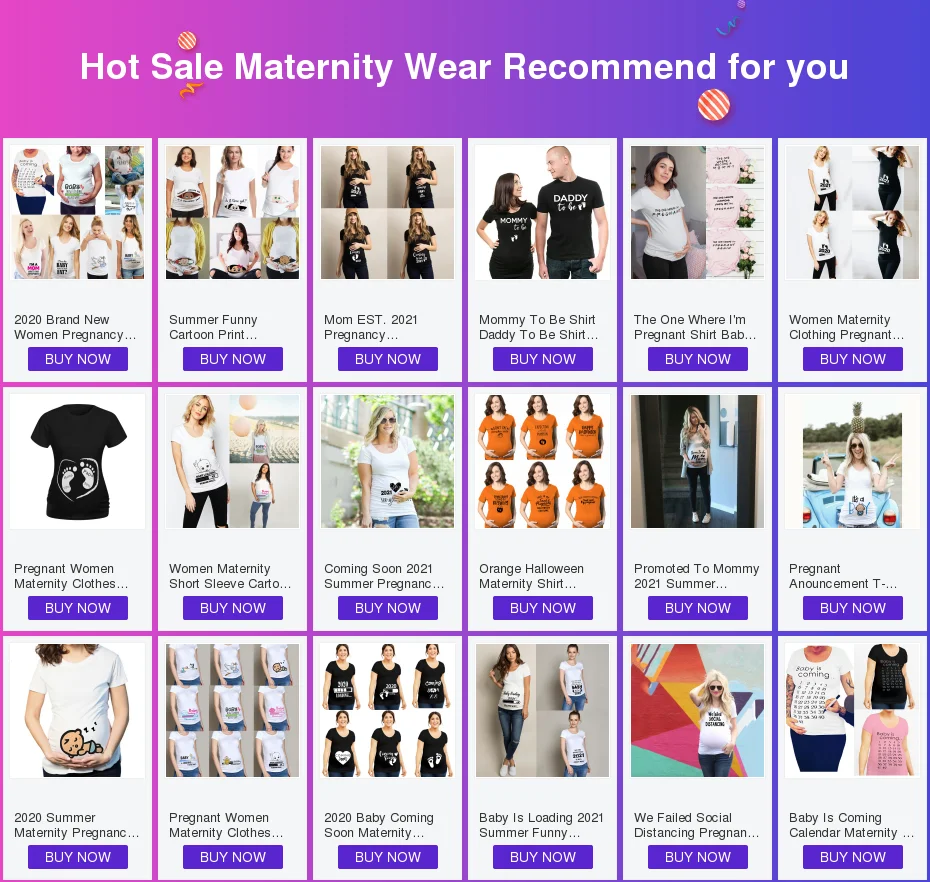930x882 pixels.
Task: Click the black footprint heart t-shirt thumbnail
Action: (78, 461)
